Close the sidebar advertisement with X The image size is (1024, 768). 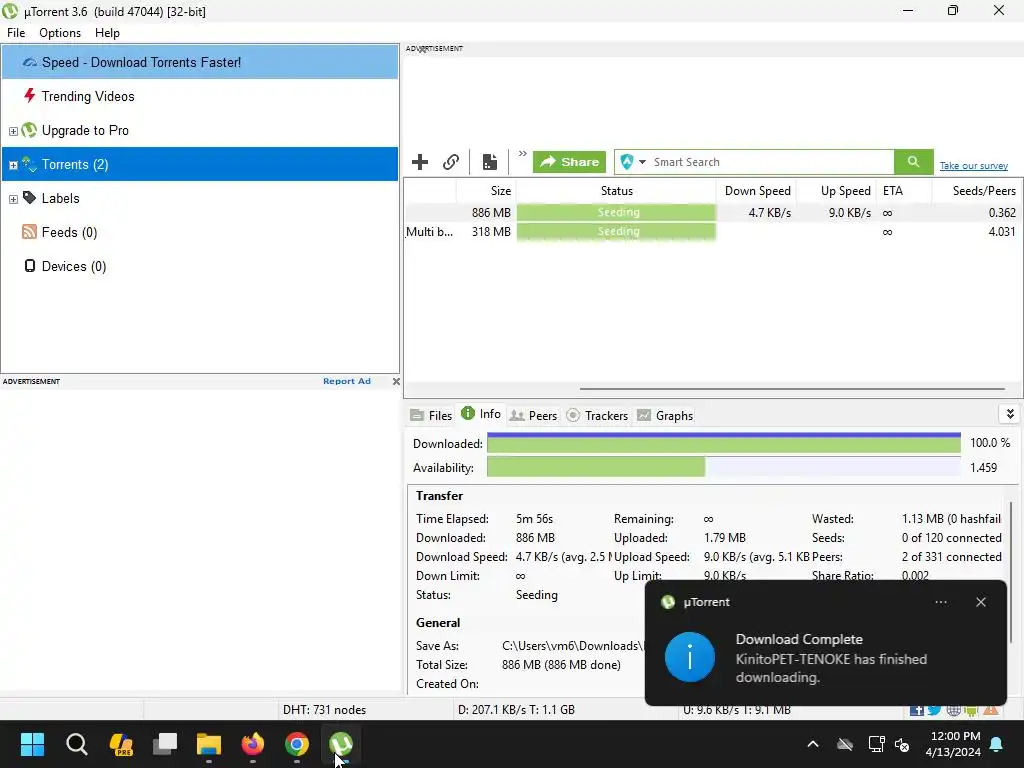(x=396, y=381)
